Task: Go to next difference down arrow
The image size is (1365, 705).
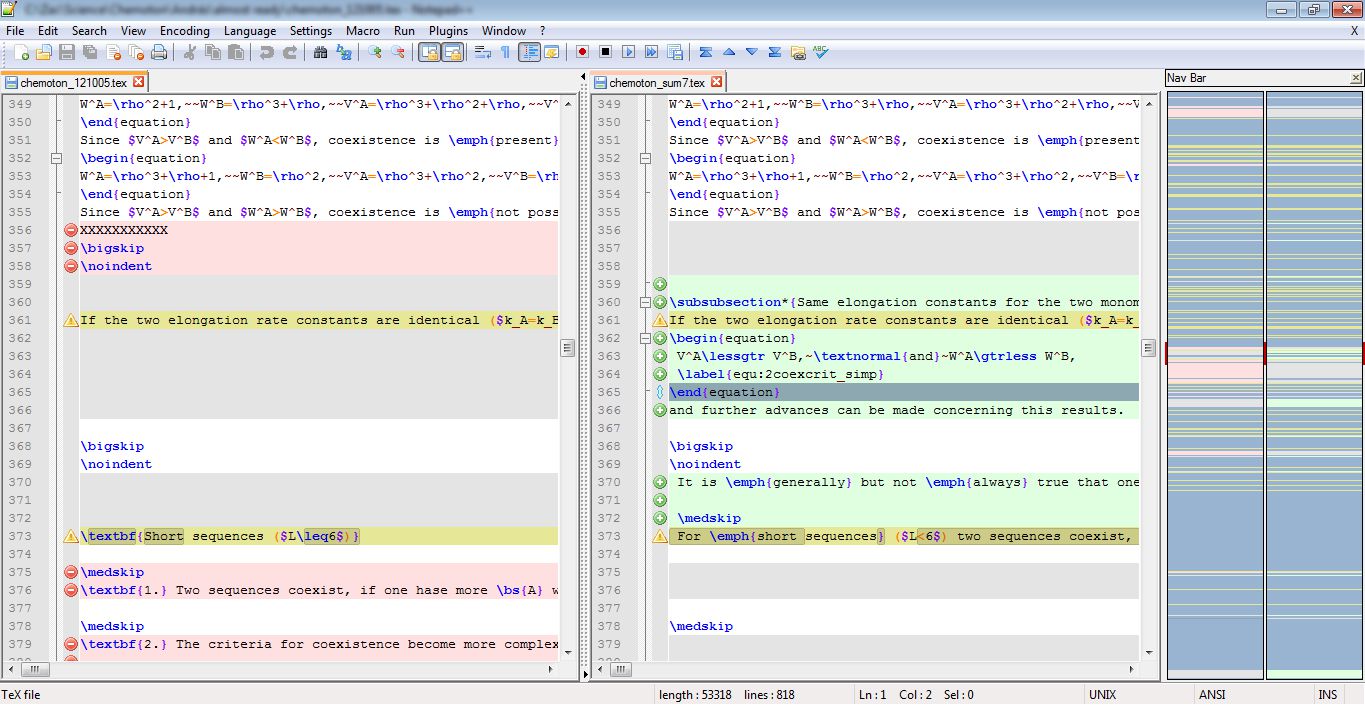Action: 752,52
